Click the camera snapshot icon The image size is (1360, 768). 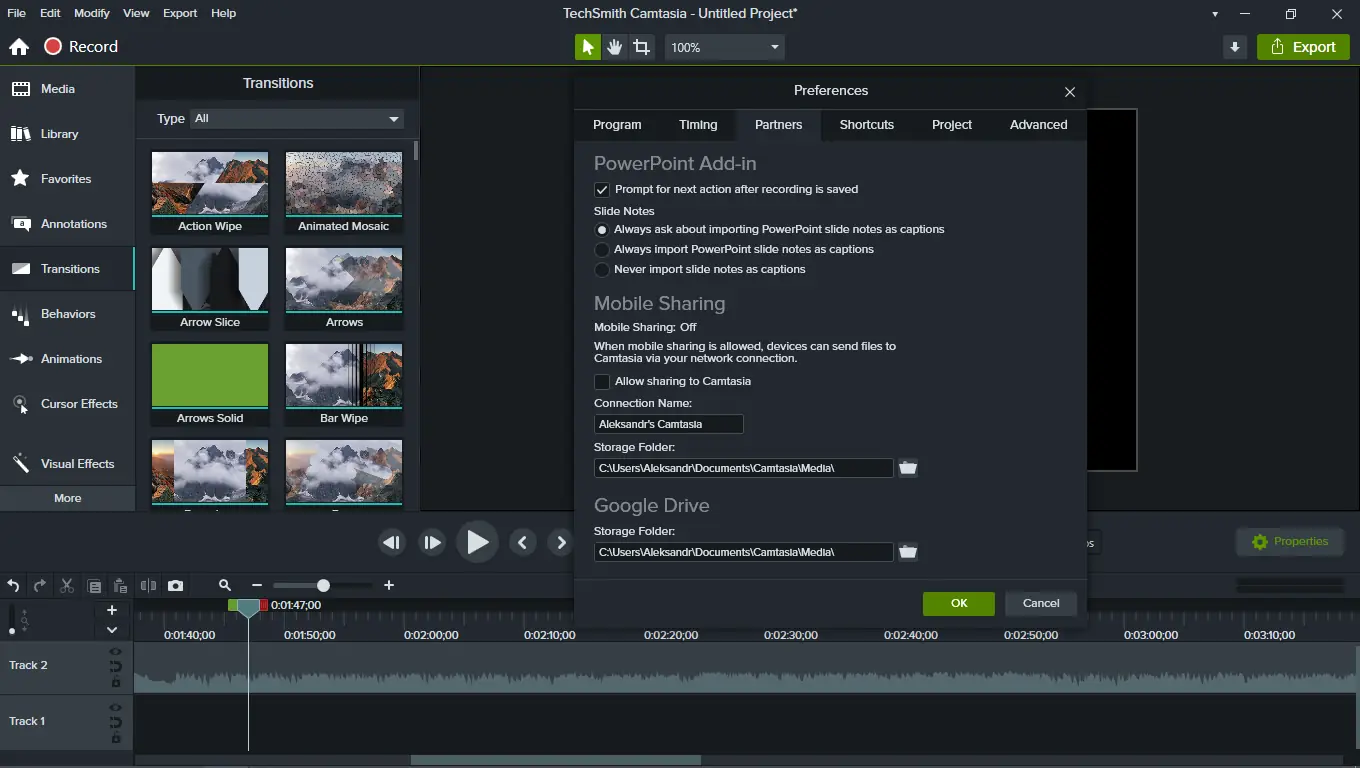point(176,586)
